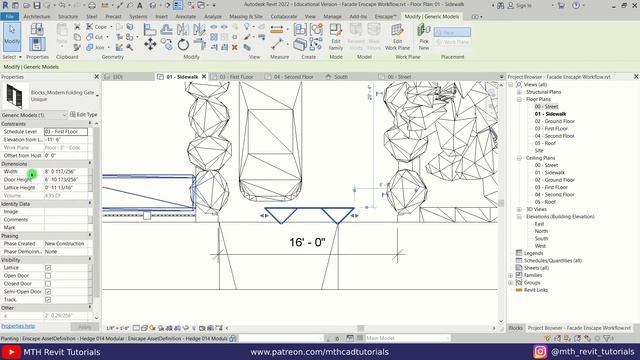
Task: Select the Array tool
Action: coord(214,37)
